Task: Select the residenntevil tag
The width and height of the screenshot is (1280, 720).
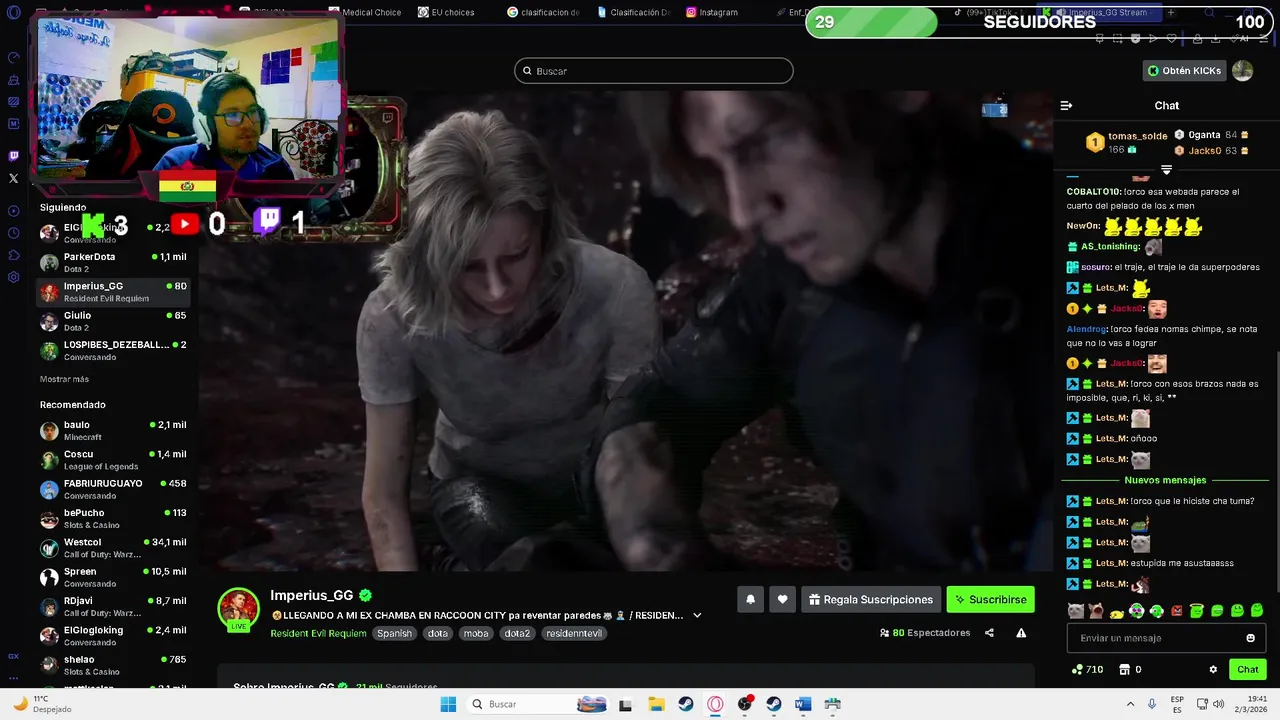Action: pyautogui.click(x=574, y=633)
